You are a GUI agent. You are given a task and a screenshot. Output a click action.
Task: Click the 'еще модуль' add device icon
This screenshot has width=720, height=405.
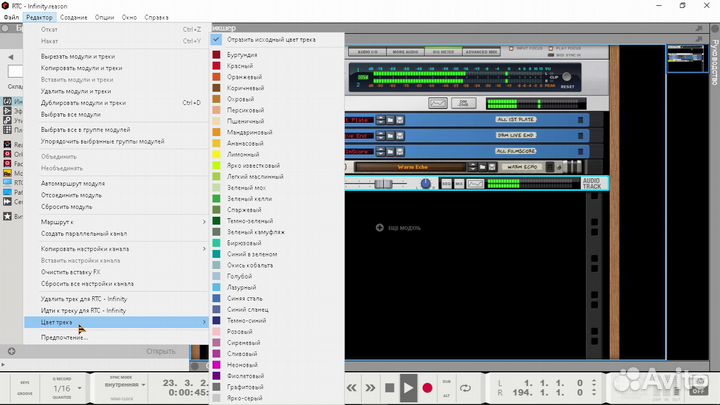379,228
